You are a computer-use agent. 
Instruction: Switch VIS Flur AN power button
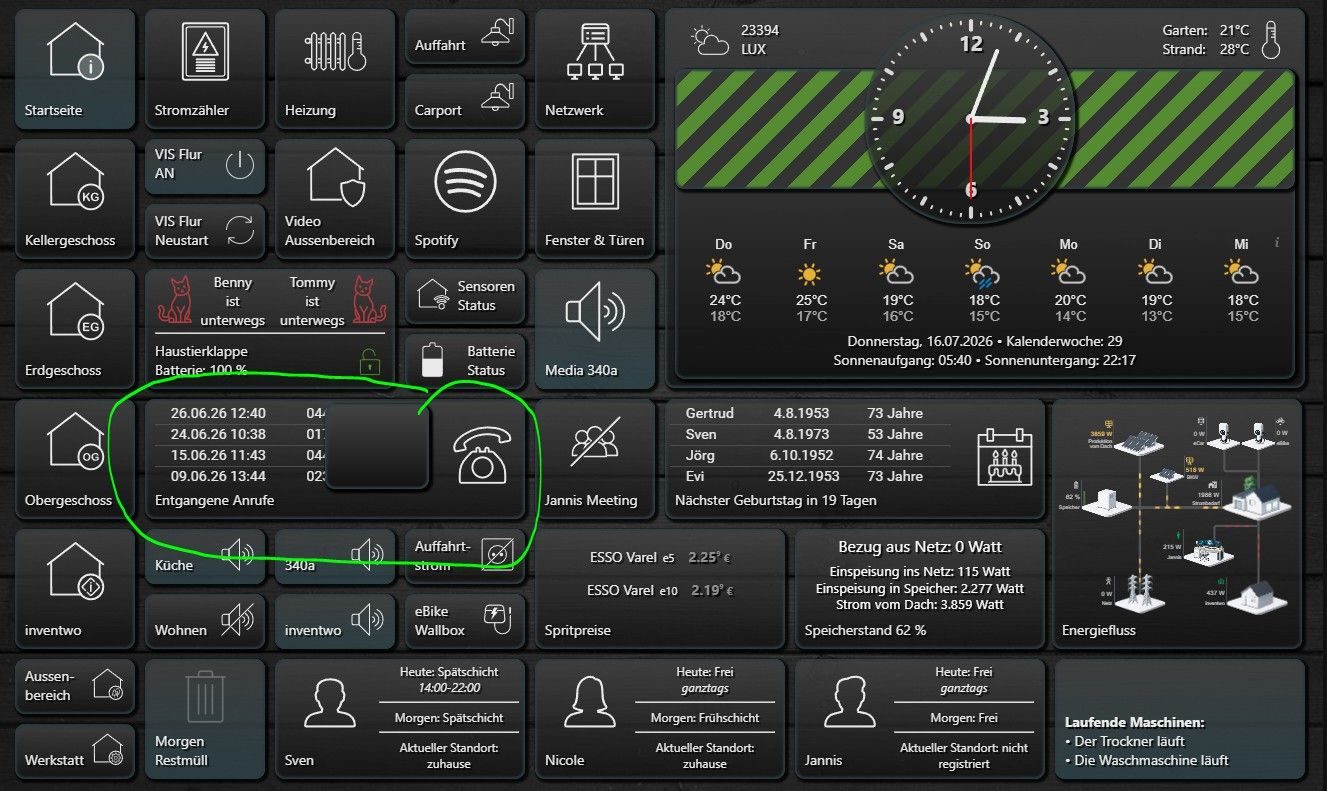[x=240, y=166]
